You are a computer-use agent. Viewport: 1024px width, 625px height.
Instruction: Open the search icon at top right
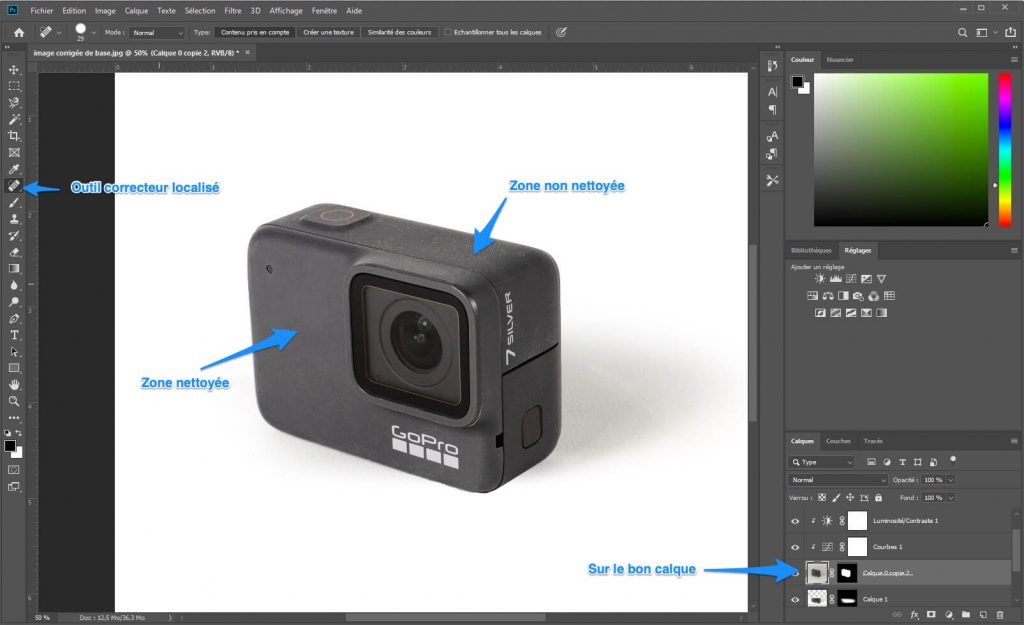962,33
